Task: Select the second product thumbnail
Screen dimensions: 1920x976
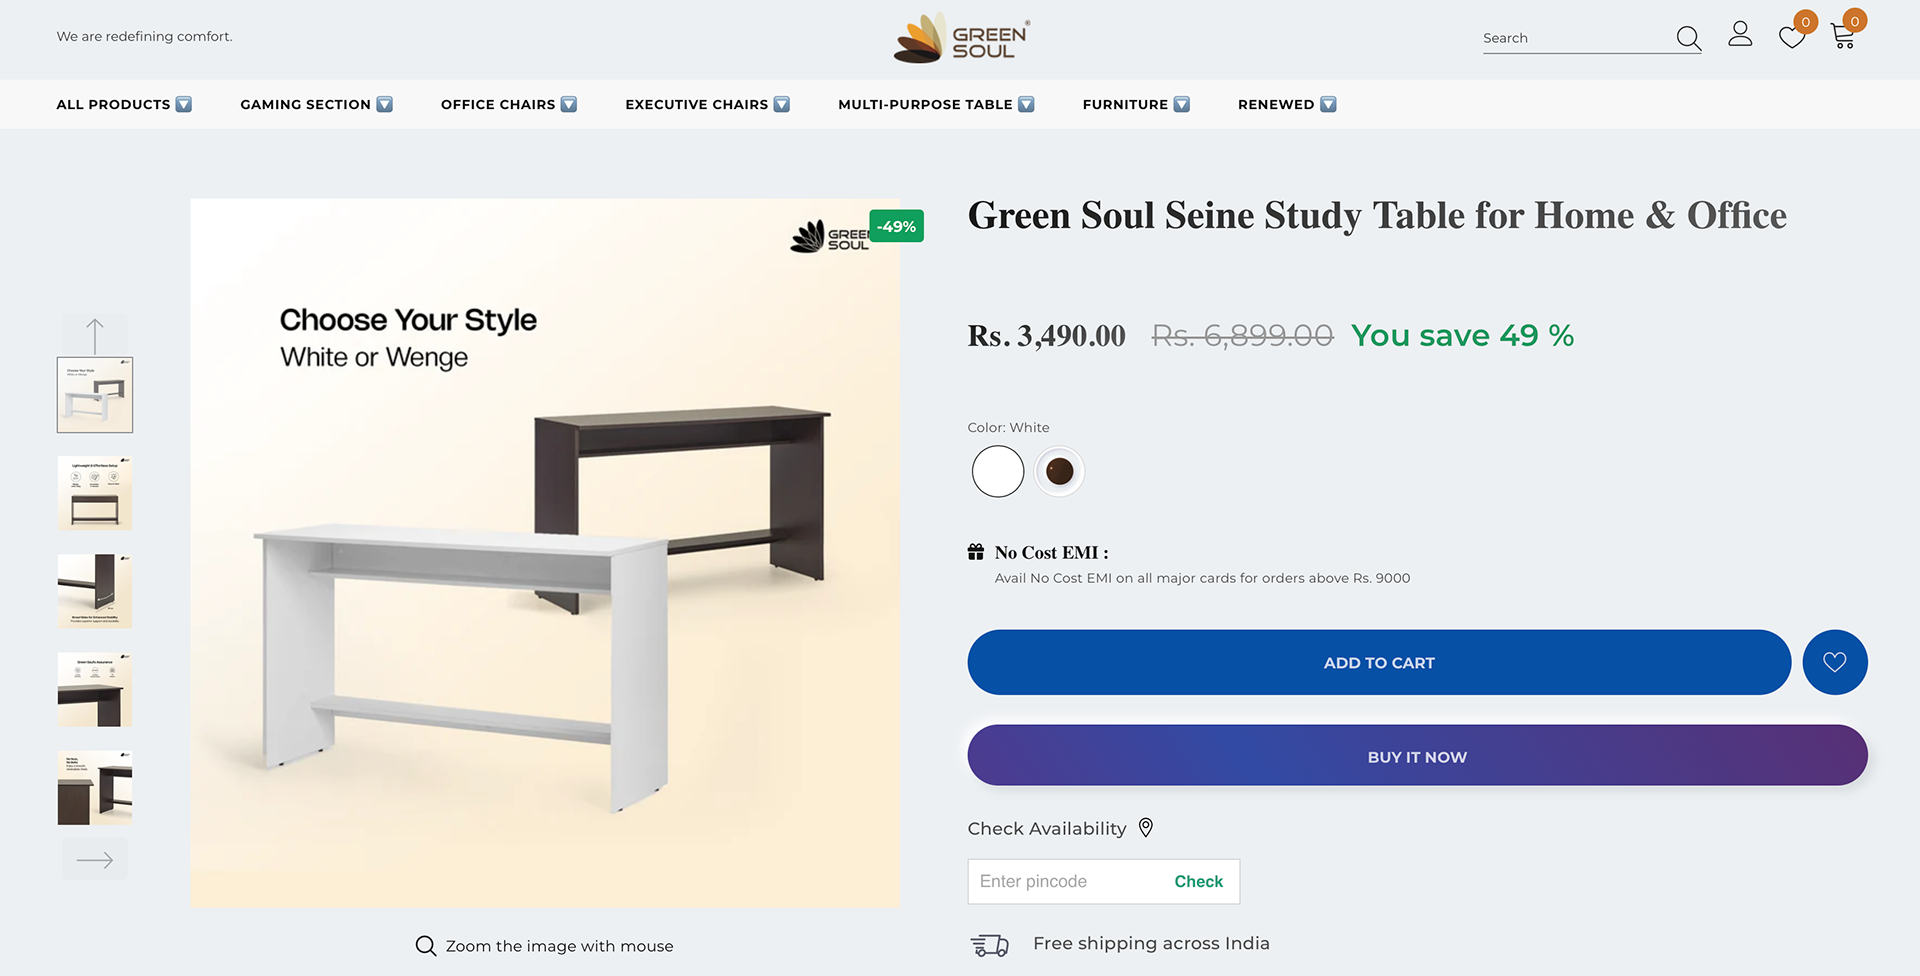Action: click(x=95, y=493)
